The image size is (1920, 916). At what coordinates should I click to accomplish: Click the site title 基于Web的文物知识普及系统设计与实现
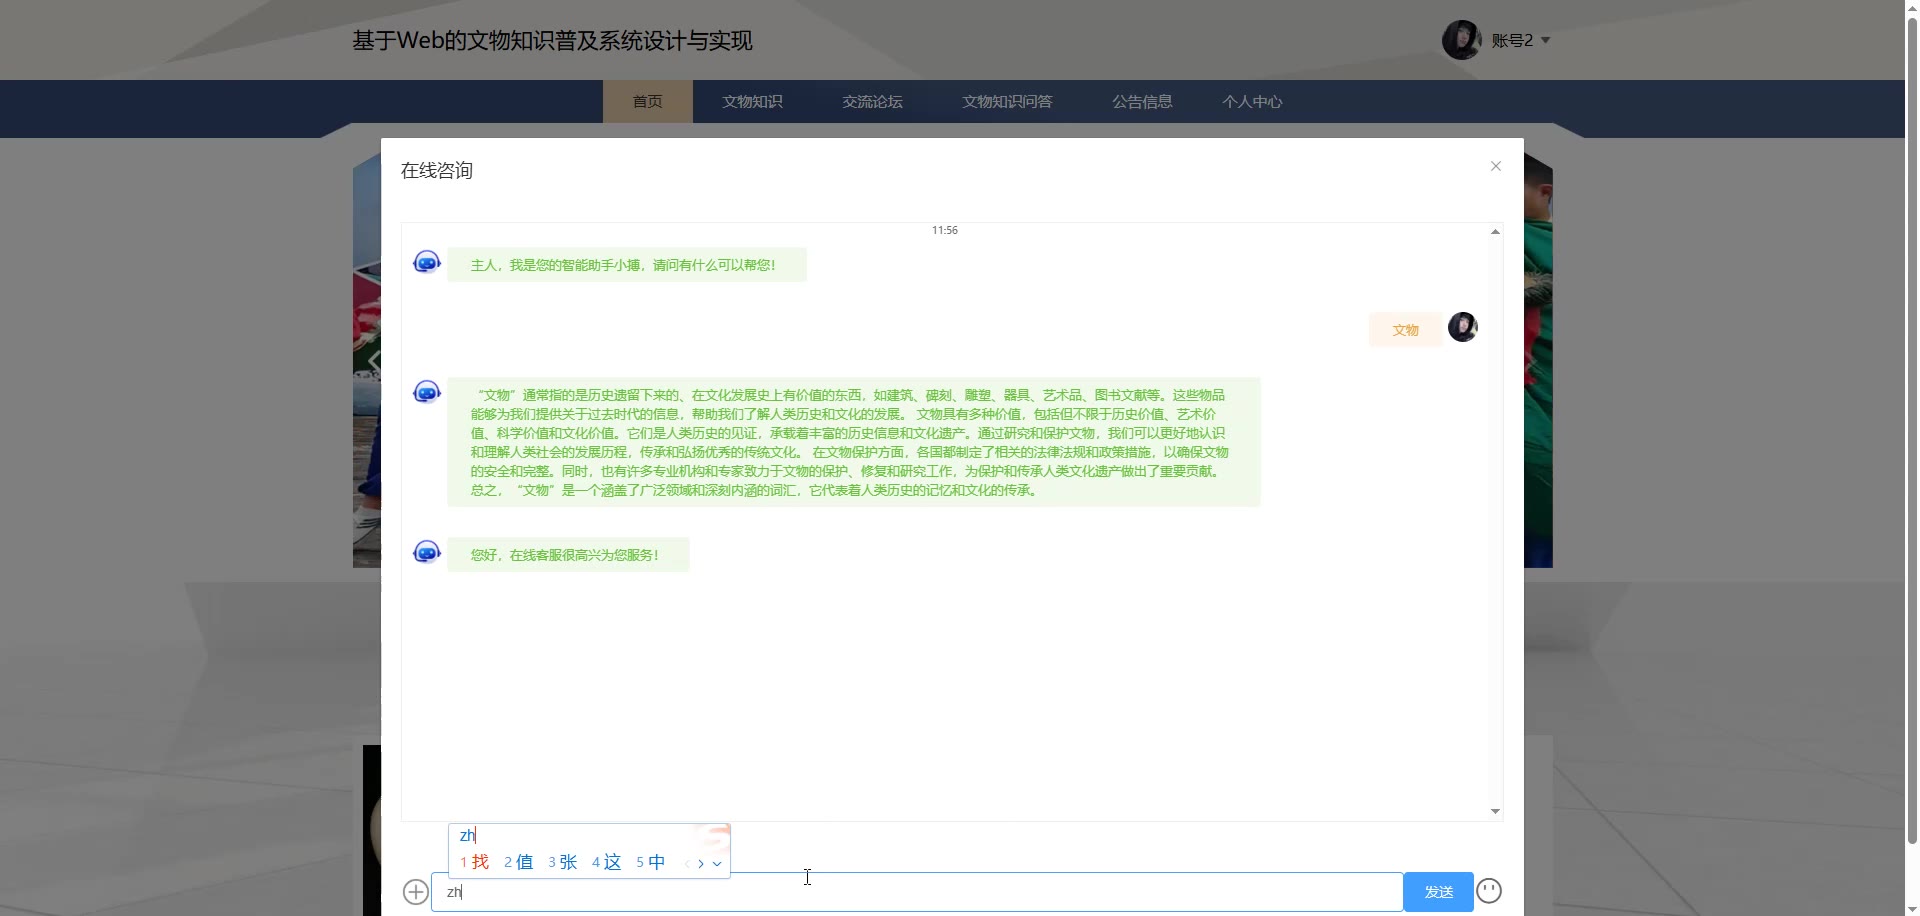point(552,40)
